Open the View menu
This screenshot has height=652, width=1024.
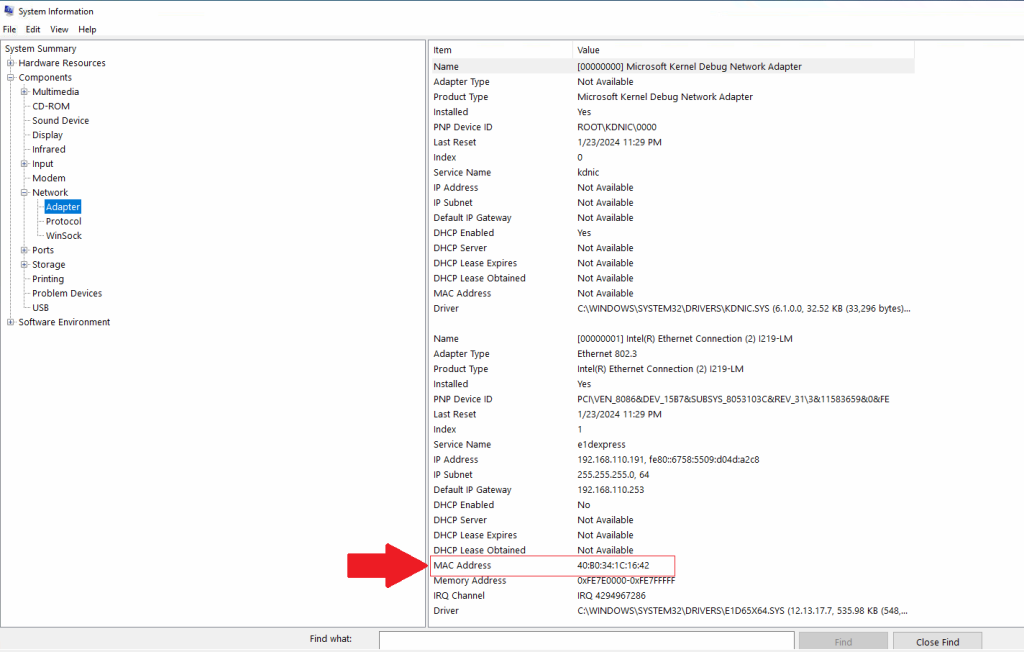tap(59, 29)
